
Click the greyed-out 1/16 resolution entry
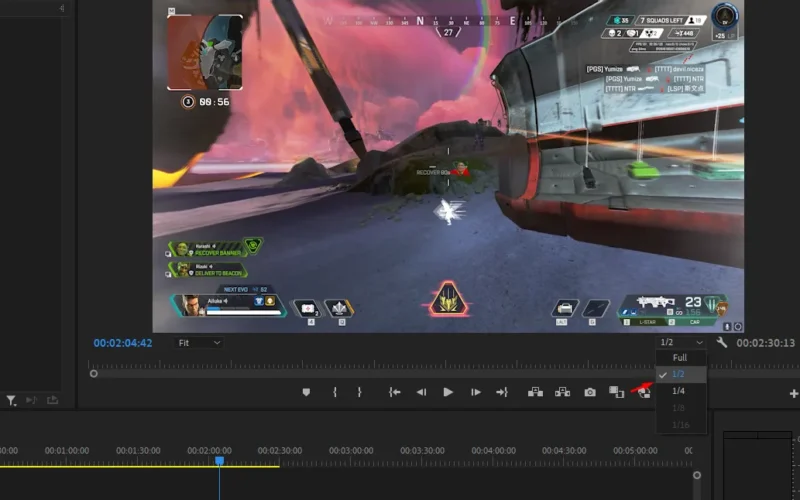(x=681, y=424)
